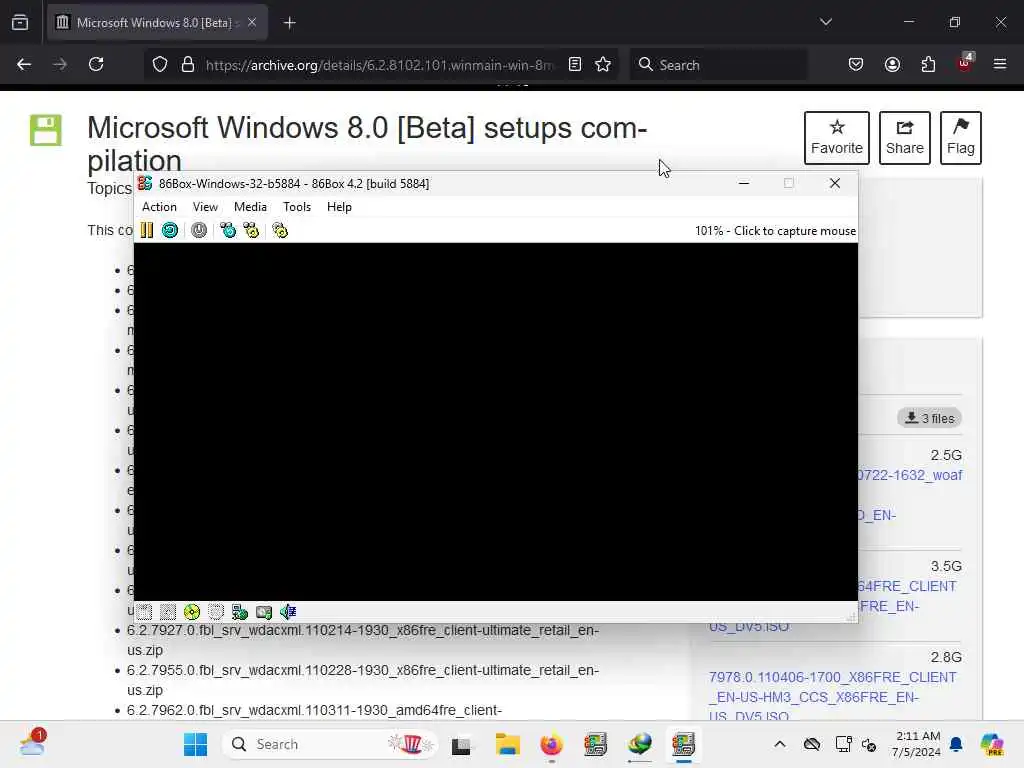Open the list all tabs dropdown
This screenshot has width=1024, height=768.
click(x=825, y=23)
